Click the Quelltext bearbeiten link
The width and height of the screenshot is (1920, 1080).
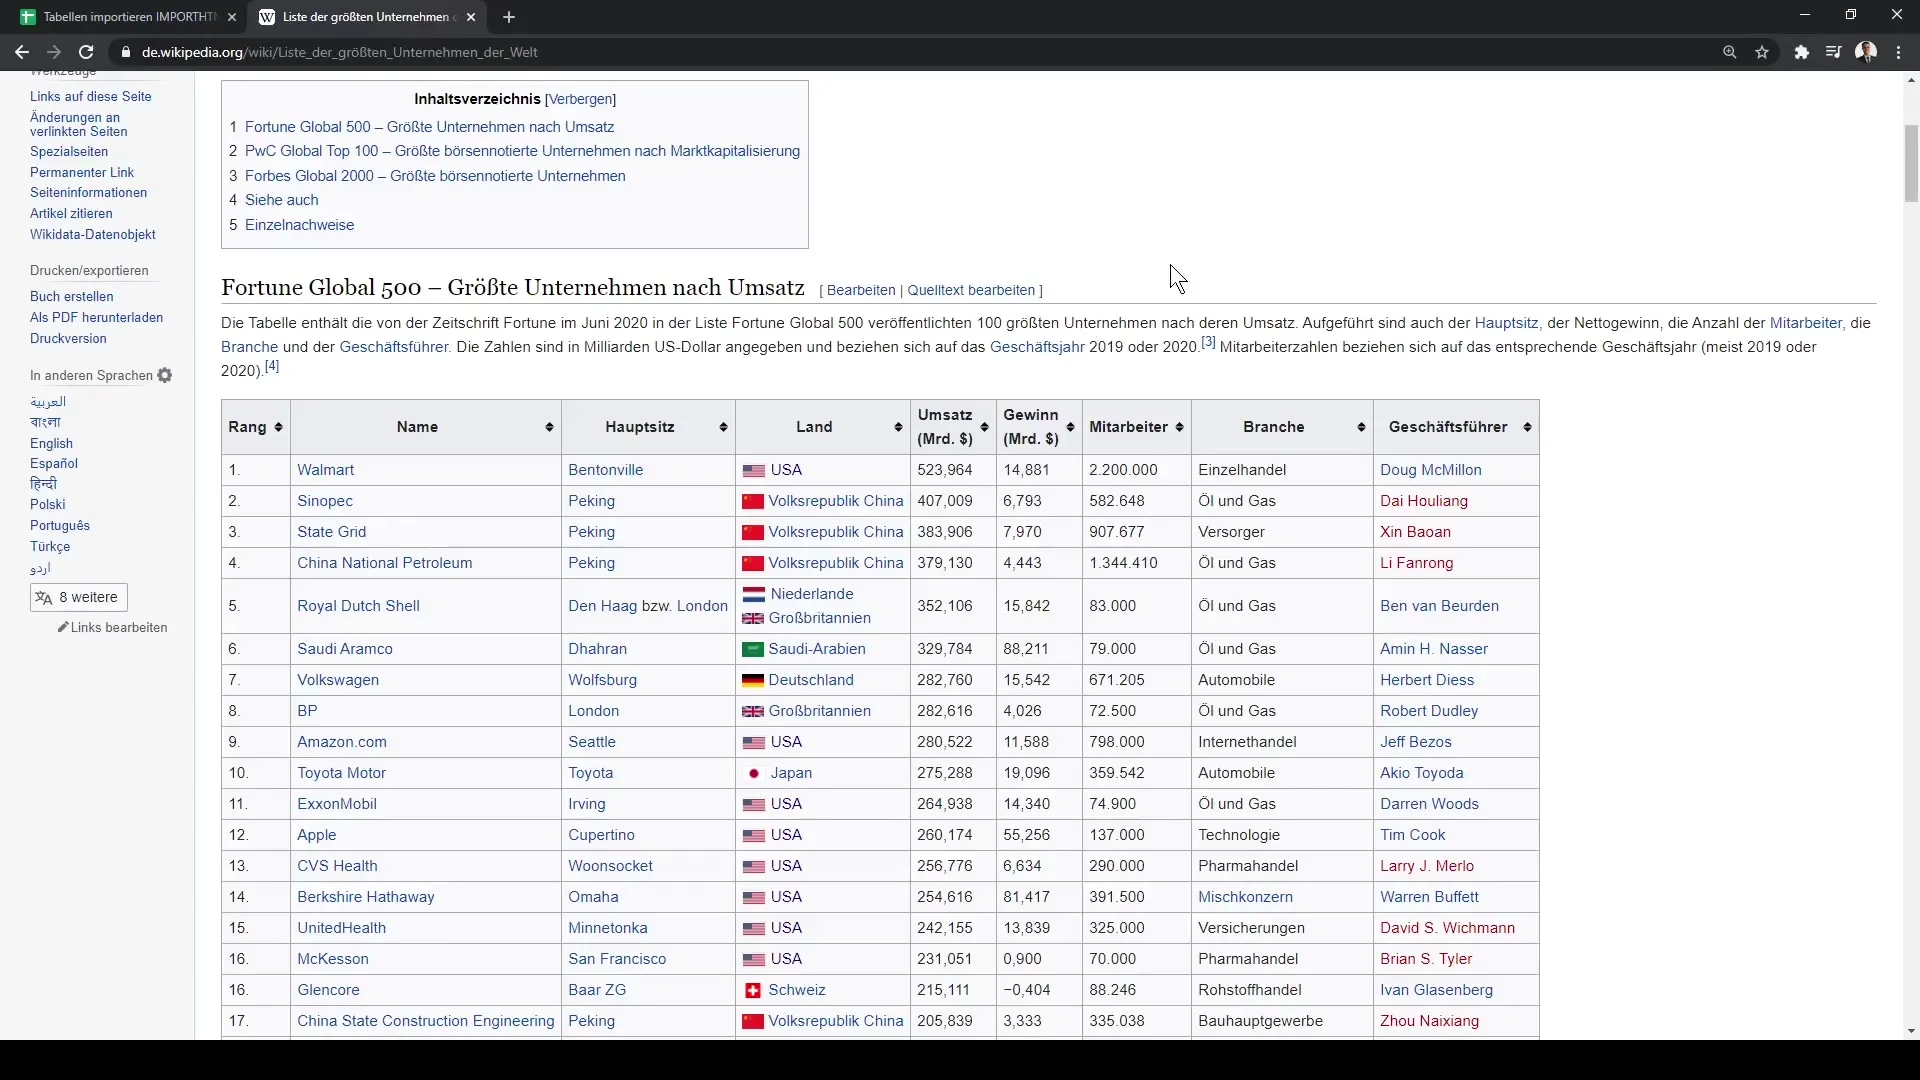pos(972,290)
